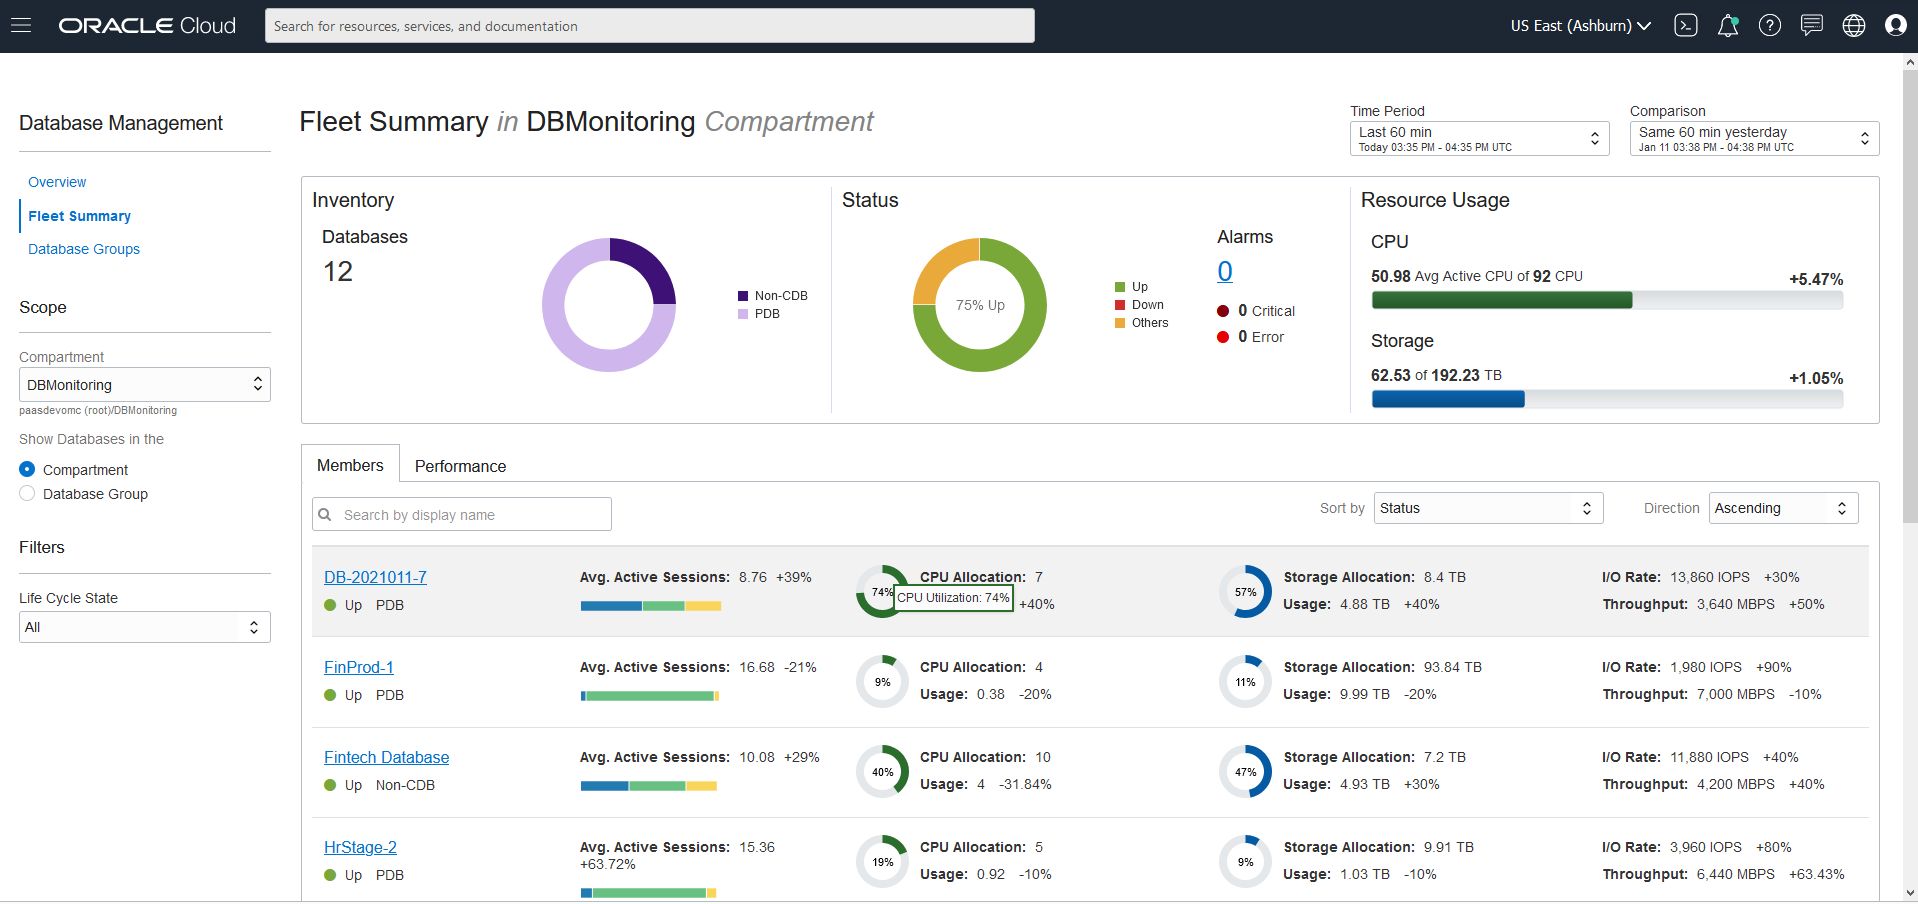Open the support chat icon
1918x904 pixels.
tap(1812, 26)
